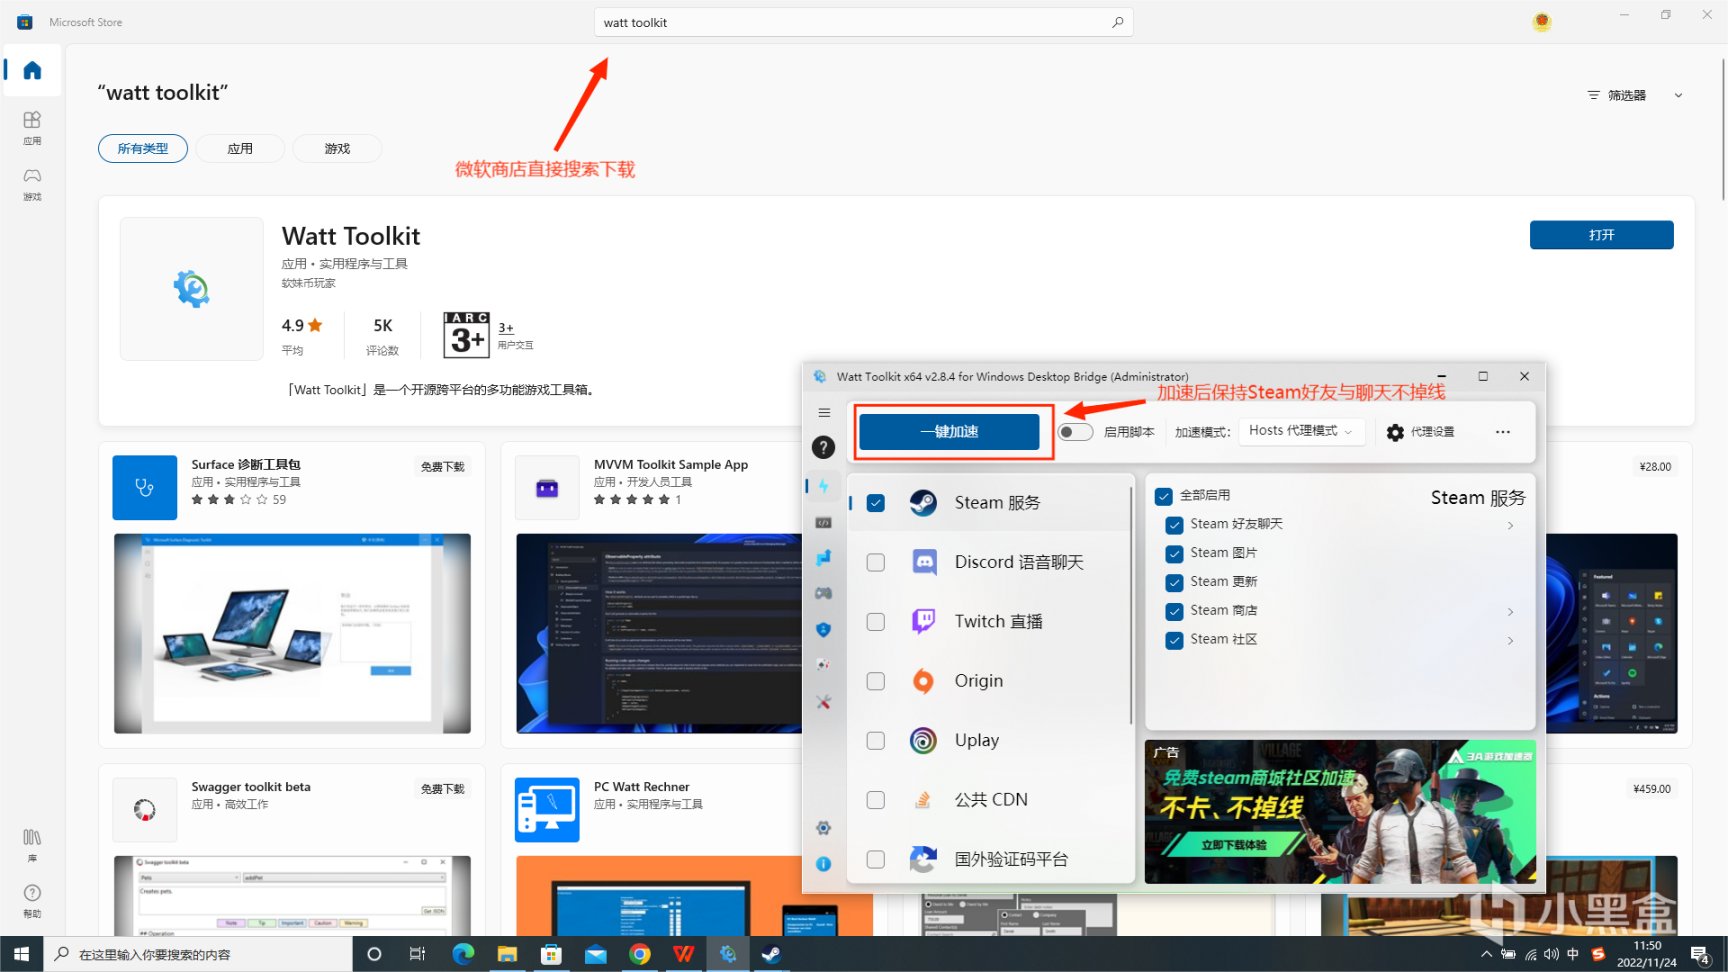1728x972 pixels.
Task: Open the MVVM Toolkit Sample App listing
Action: 670,465
